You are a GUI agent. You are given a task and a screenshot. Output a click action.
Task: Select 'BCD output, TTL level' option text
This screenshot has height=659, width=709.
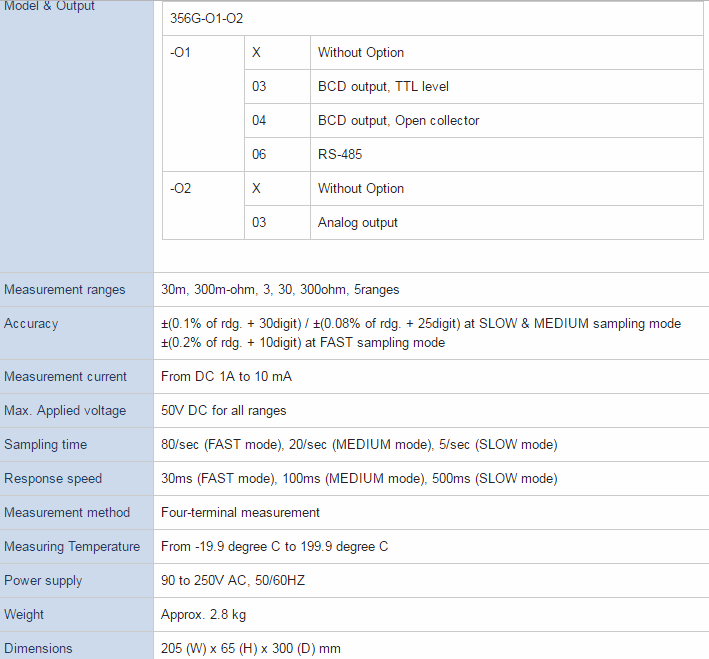383,87
